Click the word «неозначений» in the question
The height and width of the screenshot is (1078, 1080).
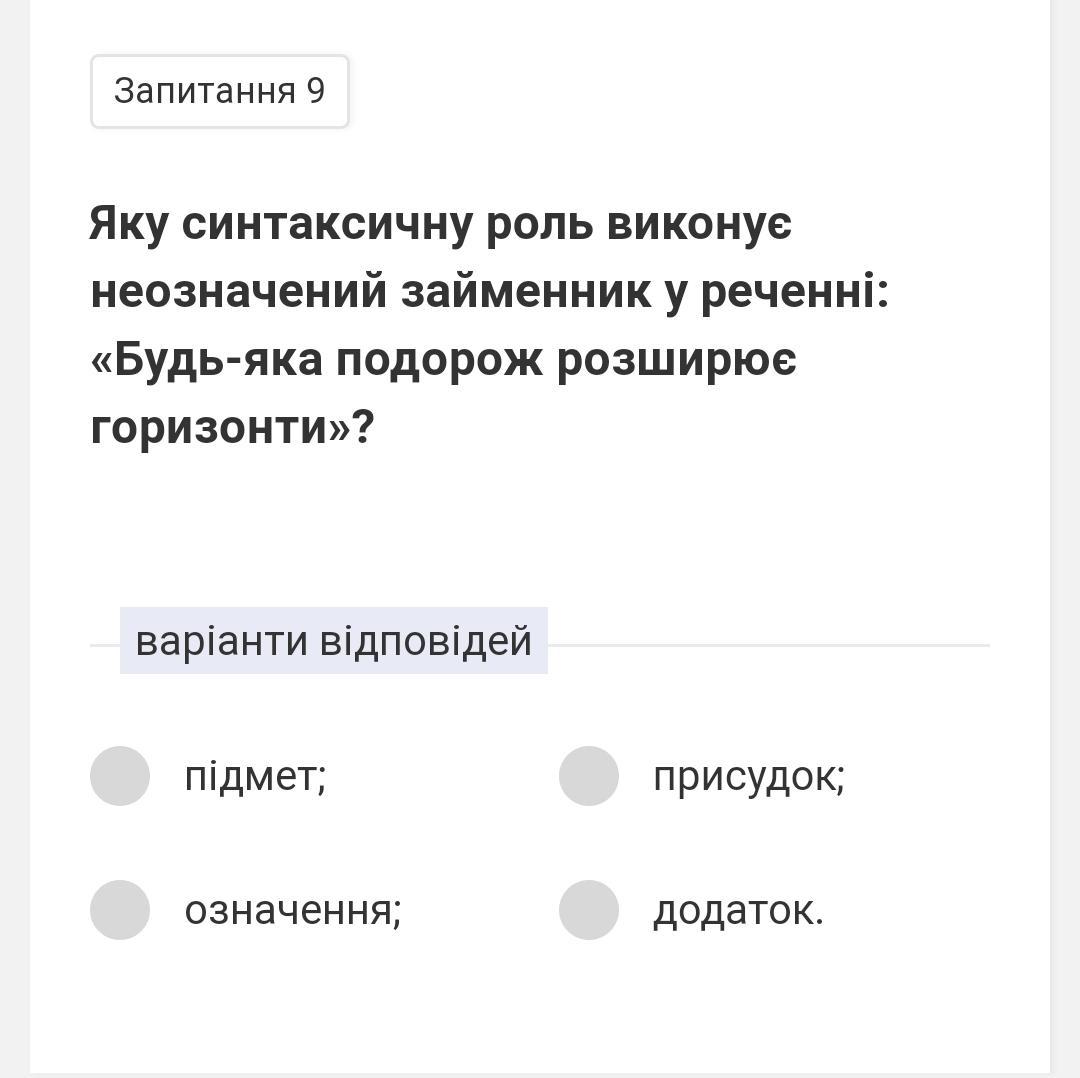[x=238, y=292]
